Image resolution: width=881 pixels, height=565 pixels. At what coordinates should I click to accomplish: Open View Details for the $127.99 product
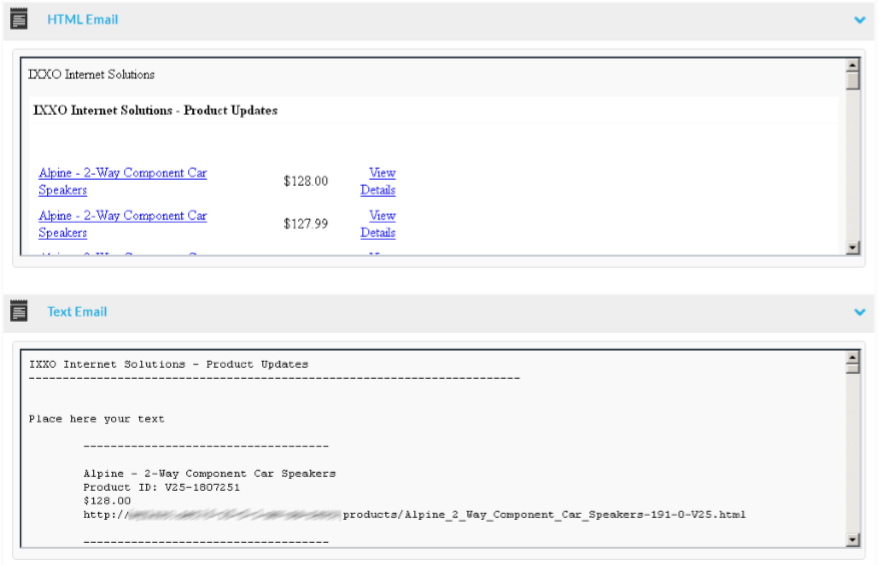378,224
